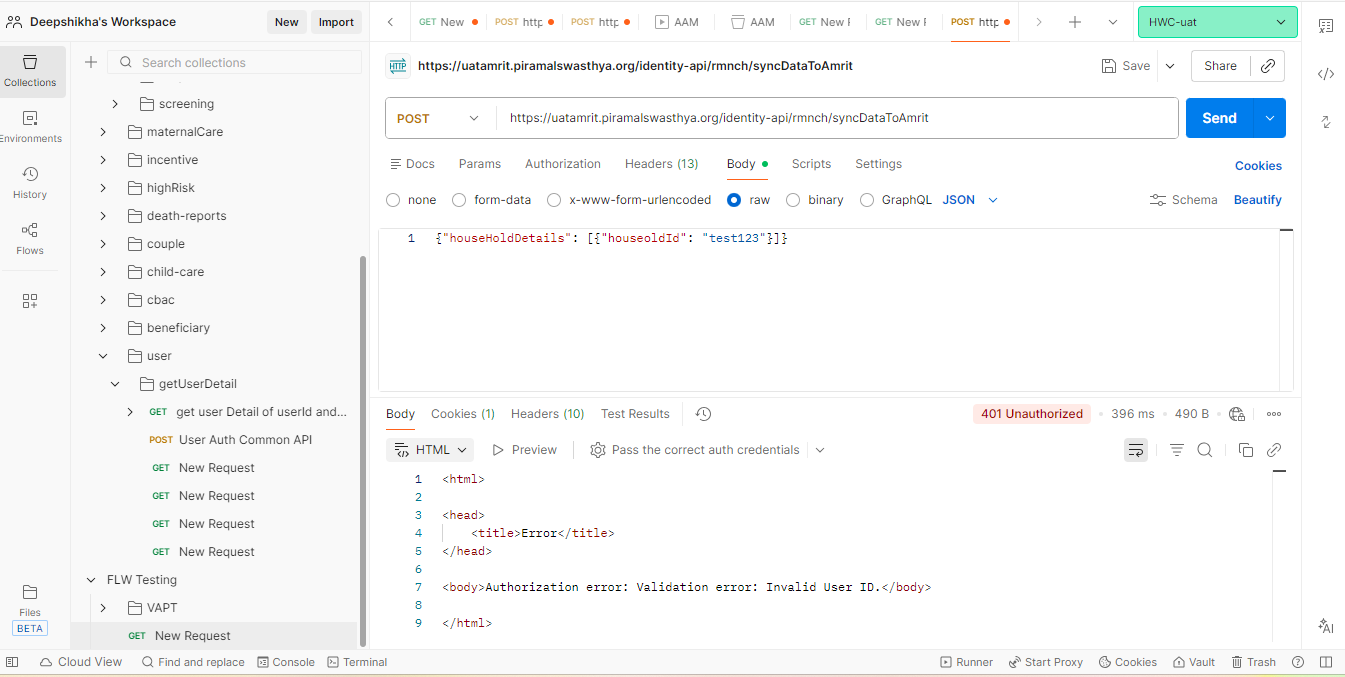Open the code snippet panel icon
1345x677 pixels.
point(1325,74)
